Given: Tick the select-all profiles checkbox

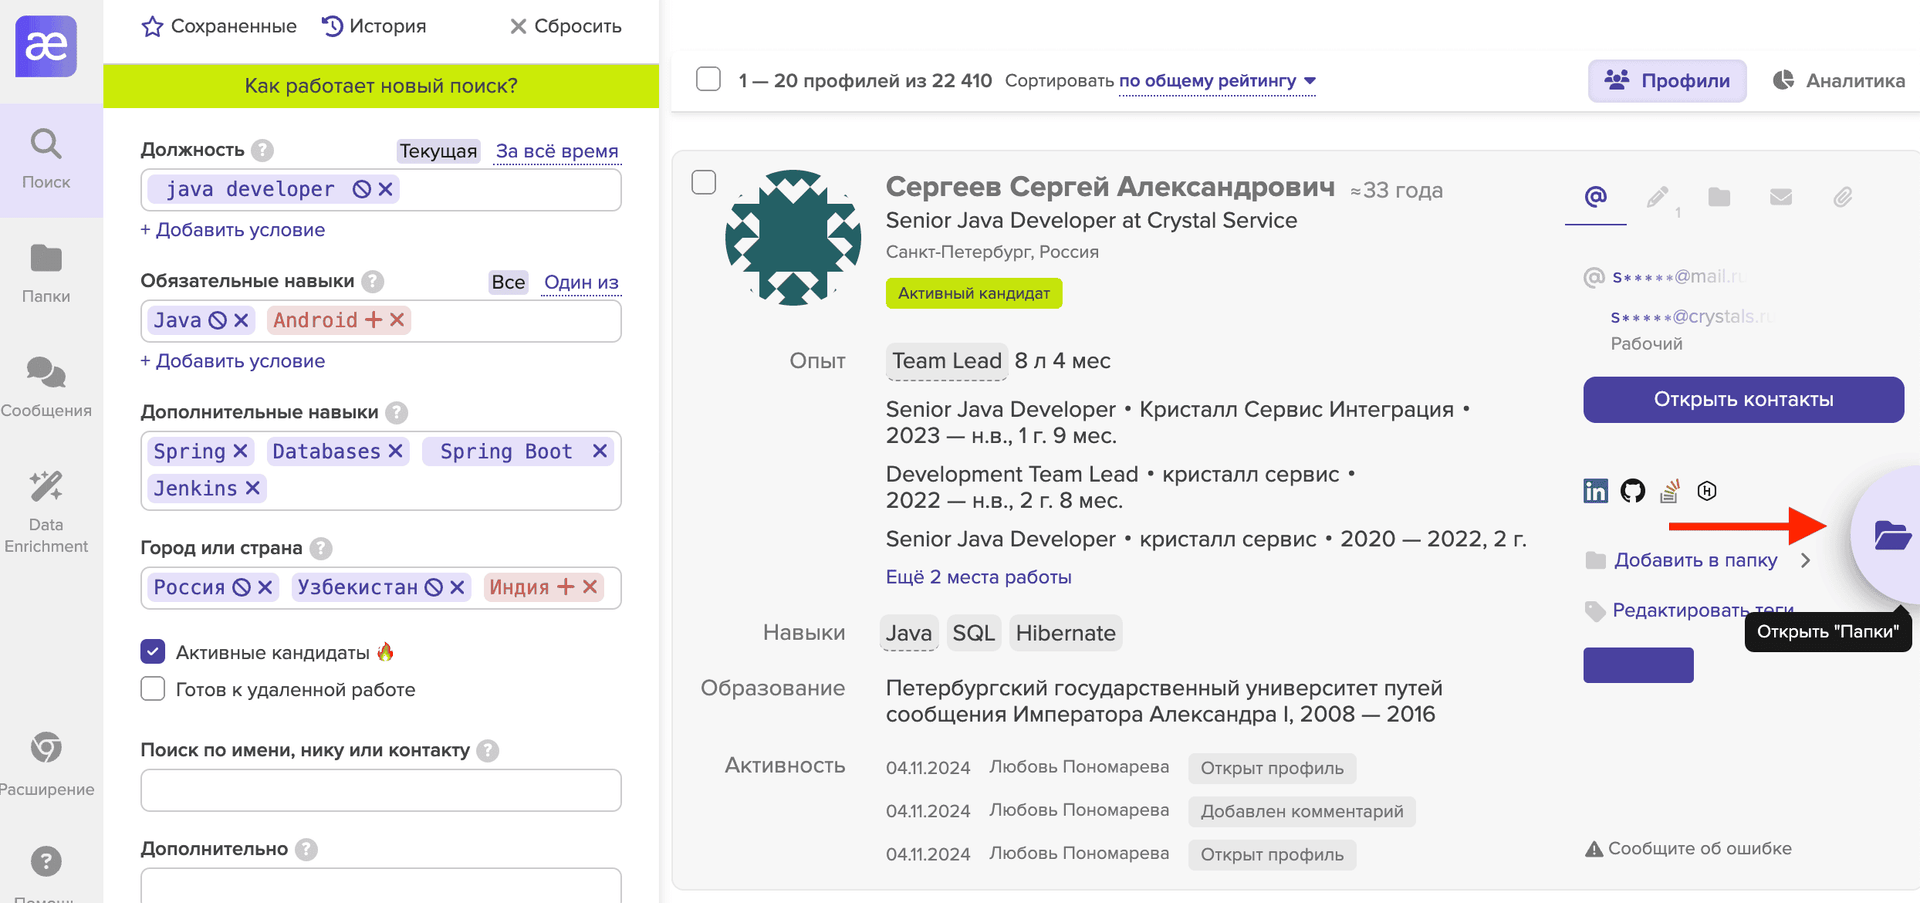Looking at the screenshot, I should click(708, 79).
